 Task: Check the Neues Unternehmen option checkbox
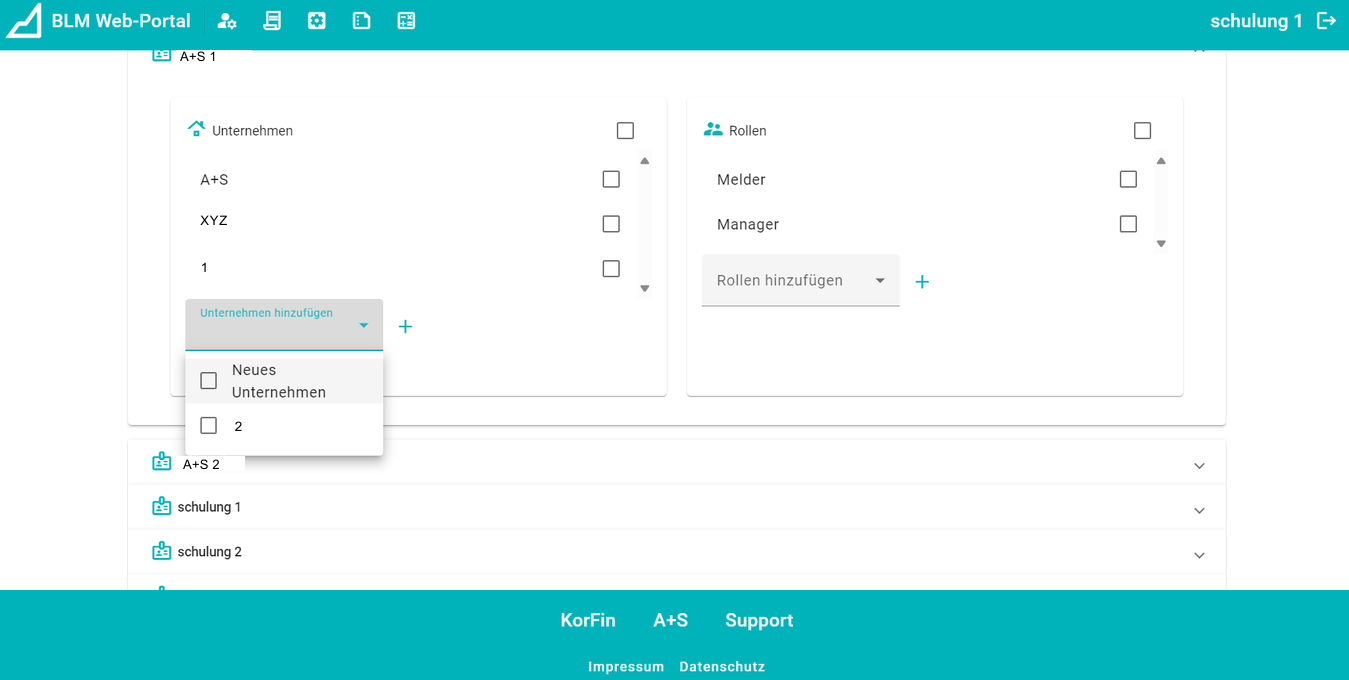(209, 381)
